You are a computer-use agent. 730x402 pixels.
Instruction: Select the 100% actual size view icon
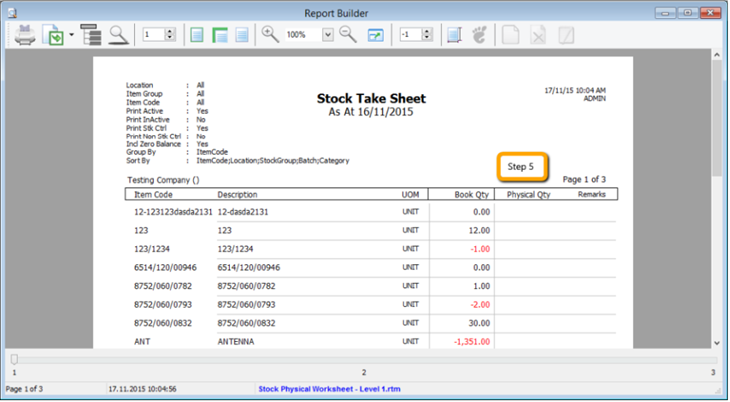(x=241, y=35)
